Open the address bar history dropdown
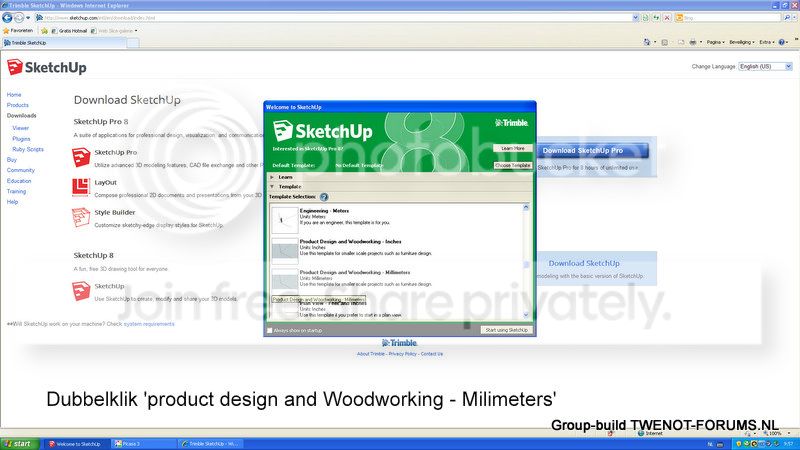The image size is (800, 450). 636,18
